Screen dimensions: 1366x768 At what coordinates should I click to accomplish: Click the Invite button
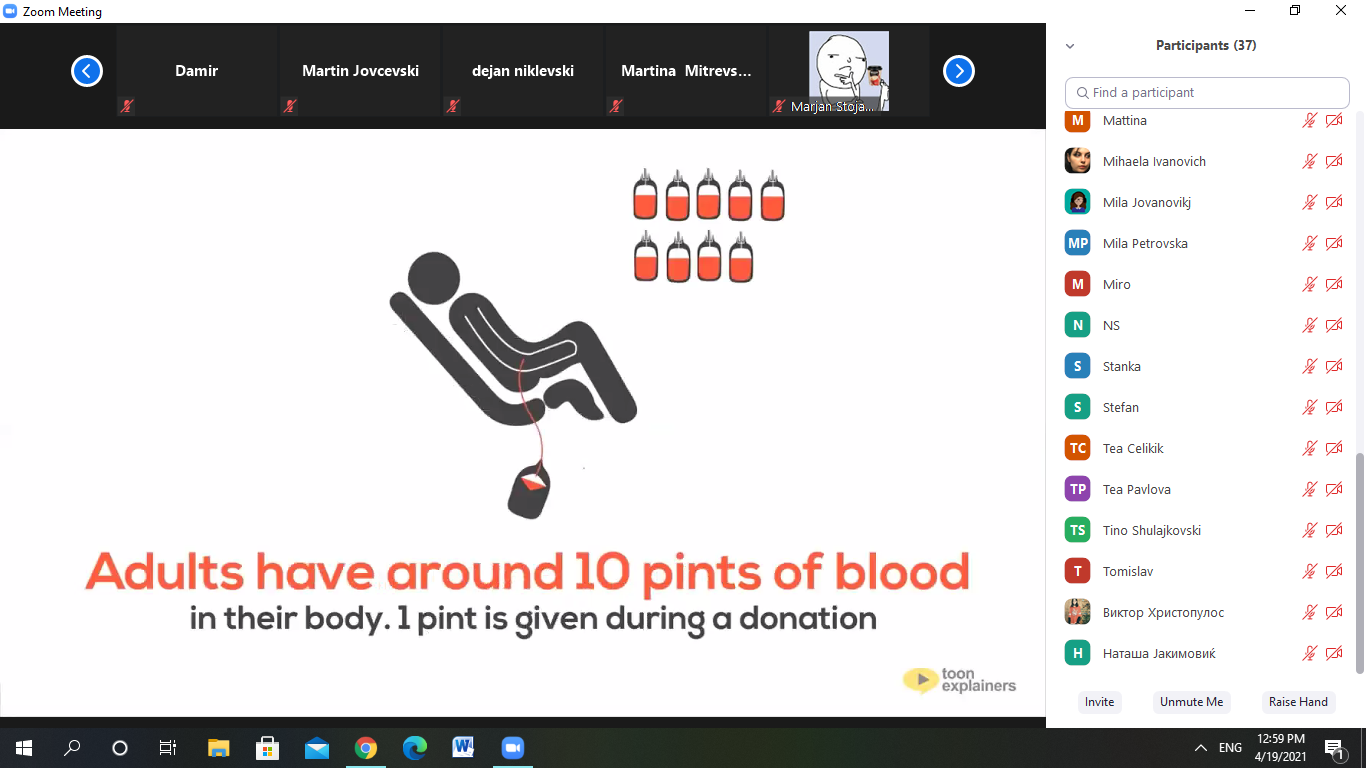point(1099,702)
